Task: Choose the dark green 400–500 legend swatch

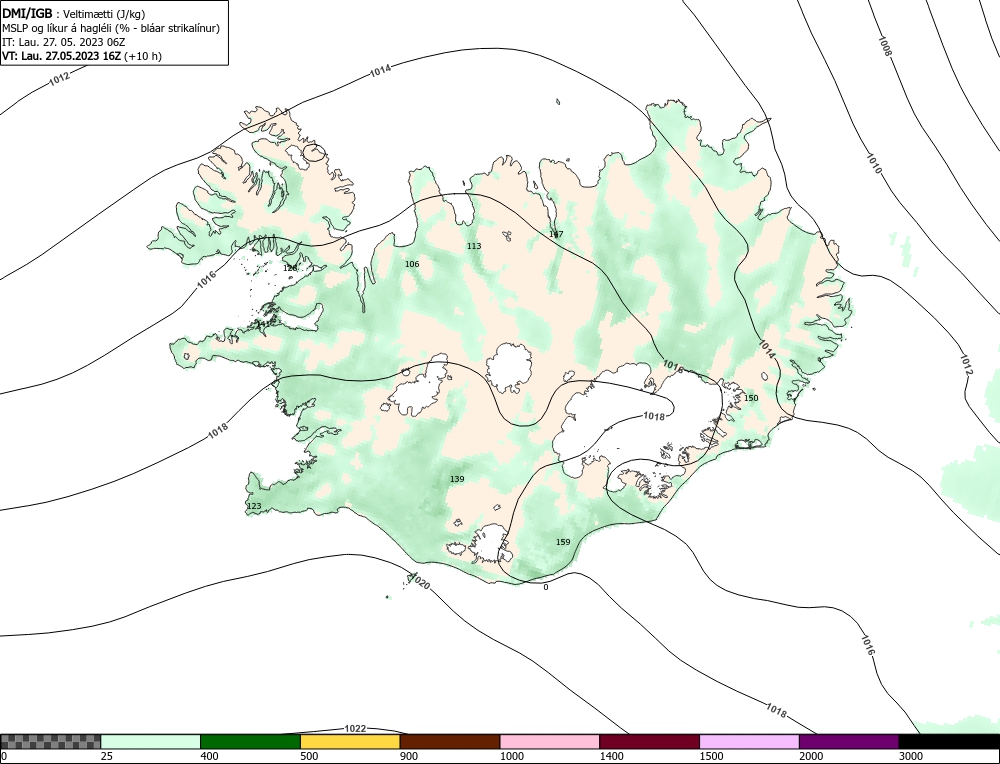Action: click(x=250, y=741)
